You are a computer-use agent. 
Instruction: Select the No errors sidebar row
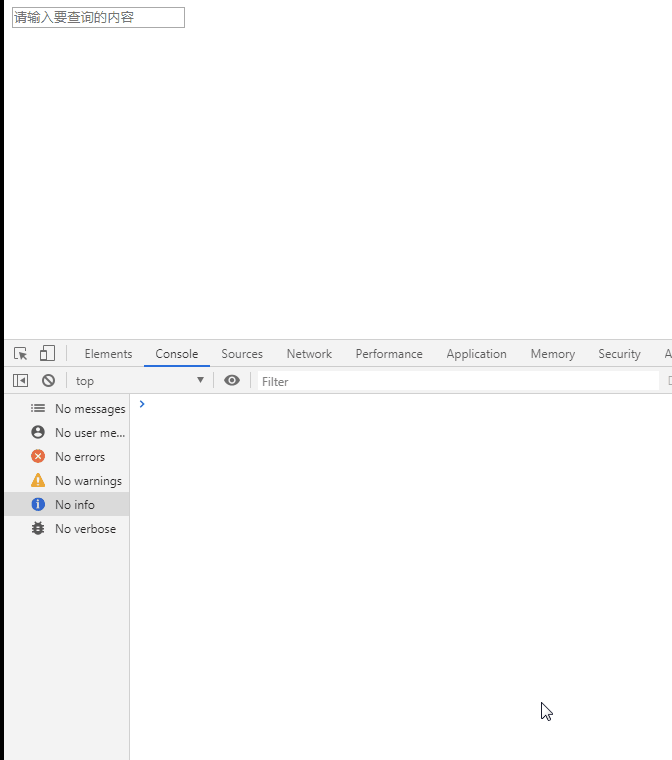(x=67, y=457)
